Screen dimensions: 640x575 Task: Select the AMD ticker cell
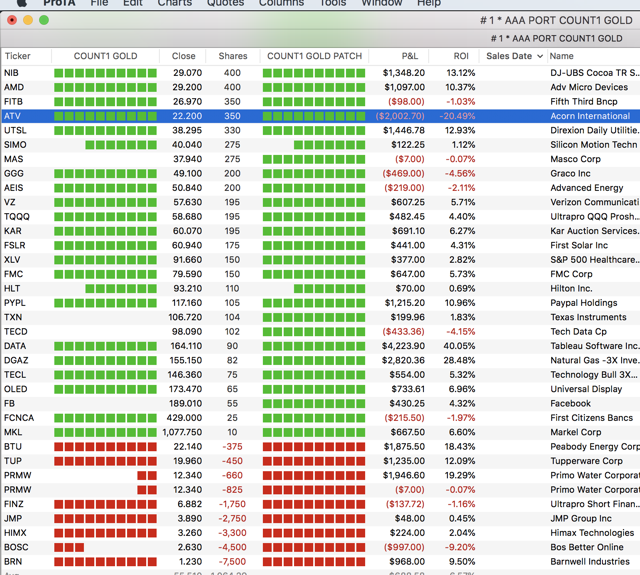pyautogui.click(x=13, y=87)
